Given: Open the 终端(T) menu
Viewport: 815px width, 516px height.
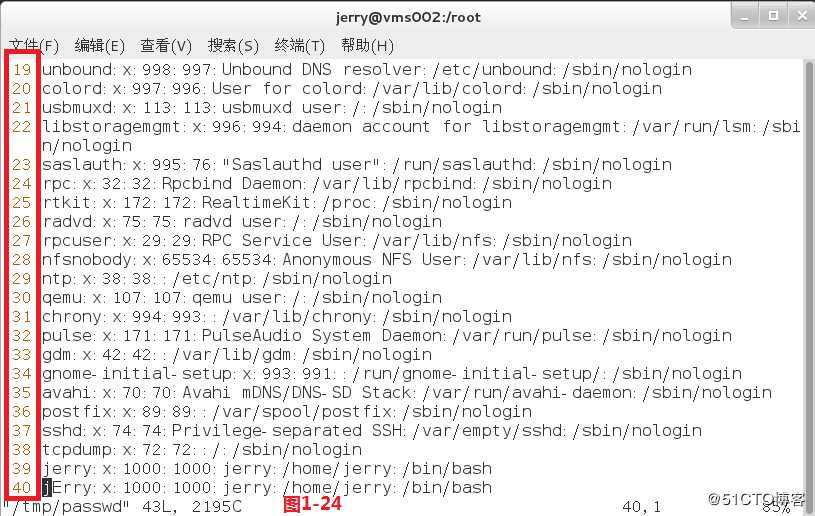Looking at the screenshot, I should pyautogui.click(x=299, y=46).
